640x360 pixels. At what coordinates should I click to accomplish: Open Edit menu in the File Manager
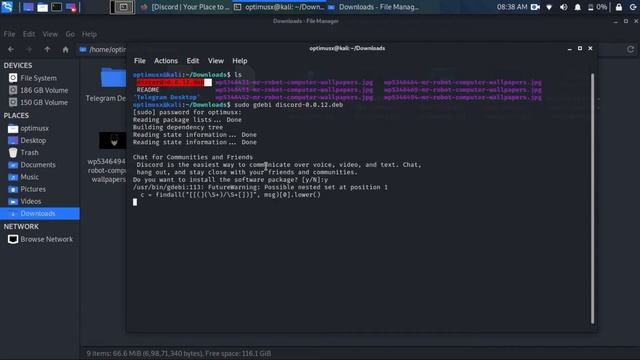coord(29,34)
